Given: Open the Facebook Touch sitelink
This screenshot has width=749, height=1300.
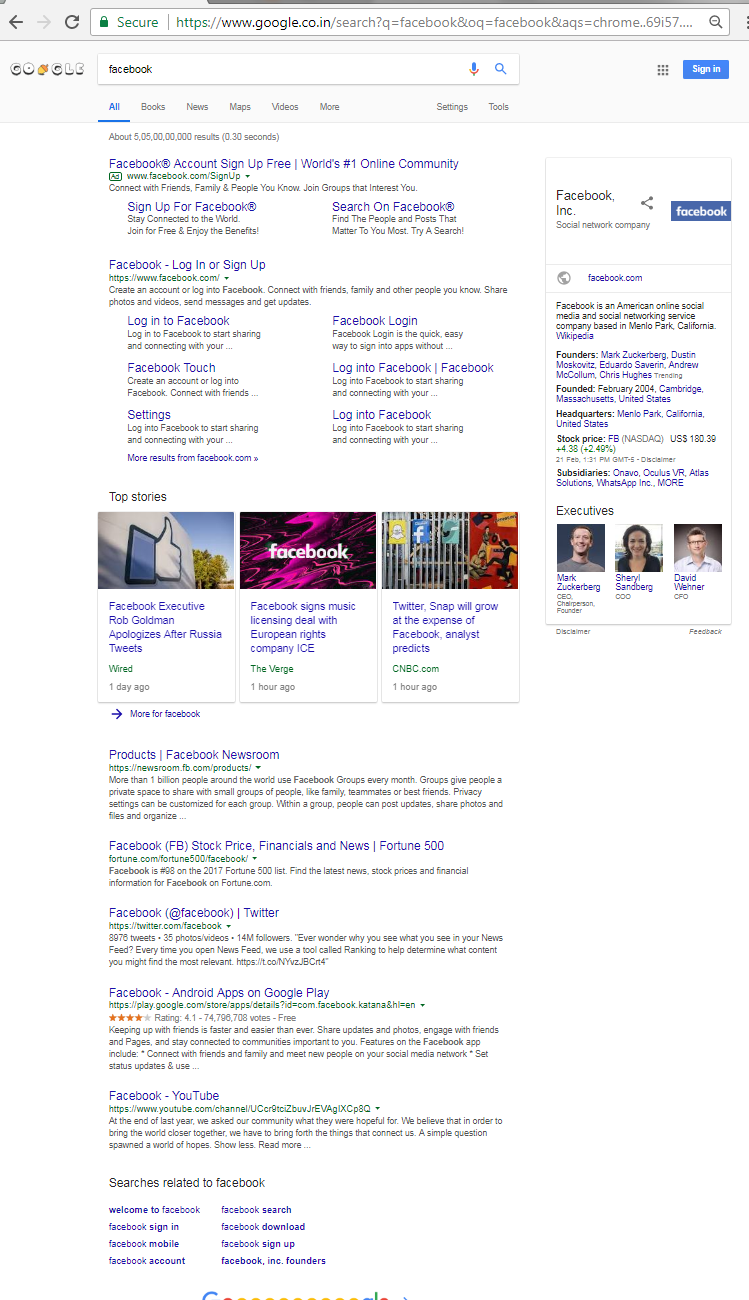Looking at the screenshot, I should coord(171,368).
